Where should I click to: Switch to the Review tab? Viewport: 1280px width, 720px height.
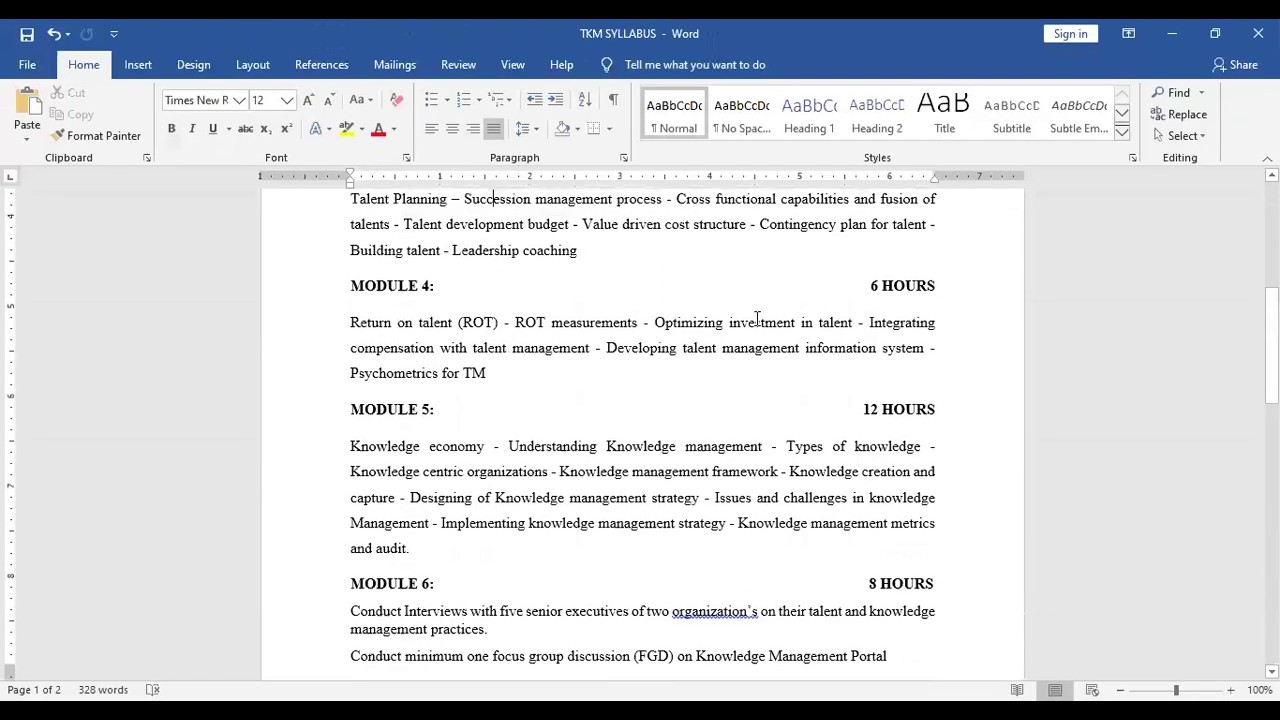[458, 65]
